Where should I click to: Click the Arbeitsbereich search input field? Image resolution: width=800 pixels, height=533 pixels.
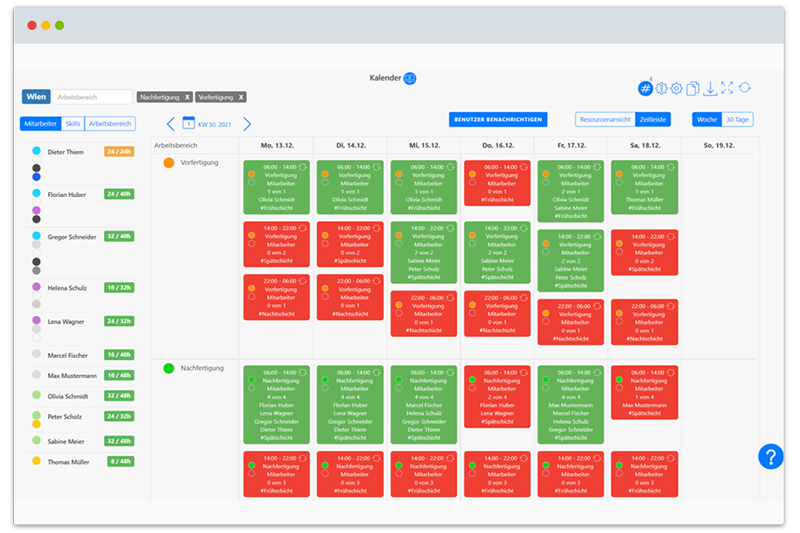92,97
